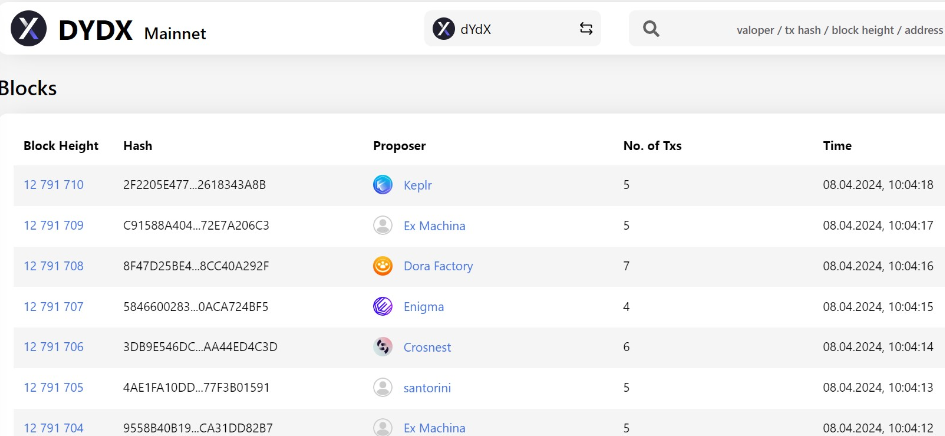Click the Block Height column header
945x436 pixels.
(61, 145)
